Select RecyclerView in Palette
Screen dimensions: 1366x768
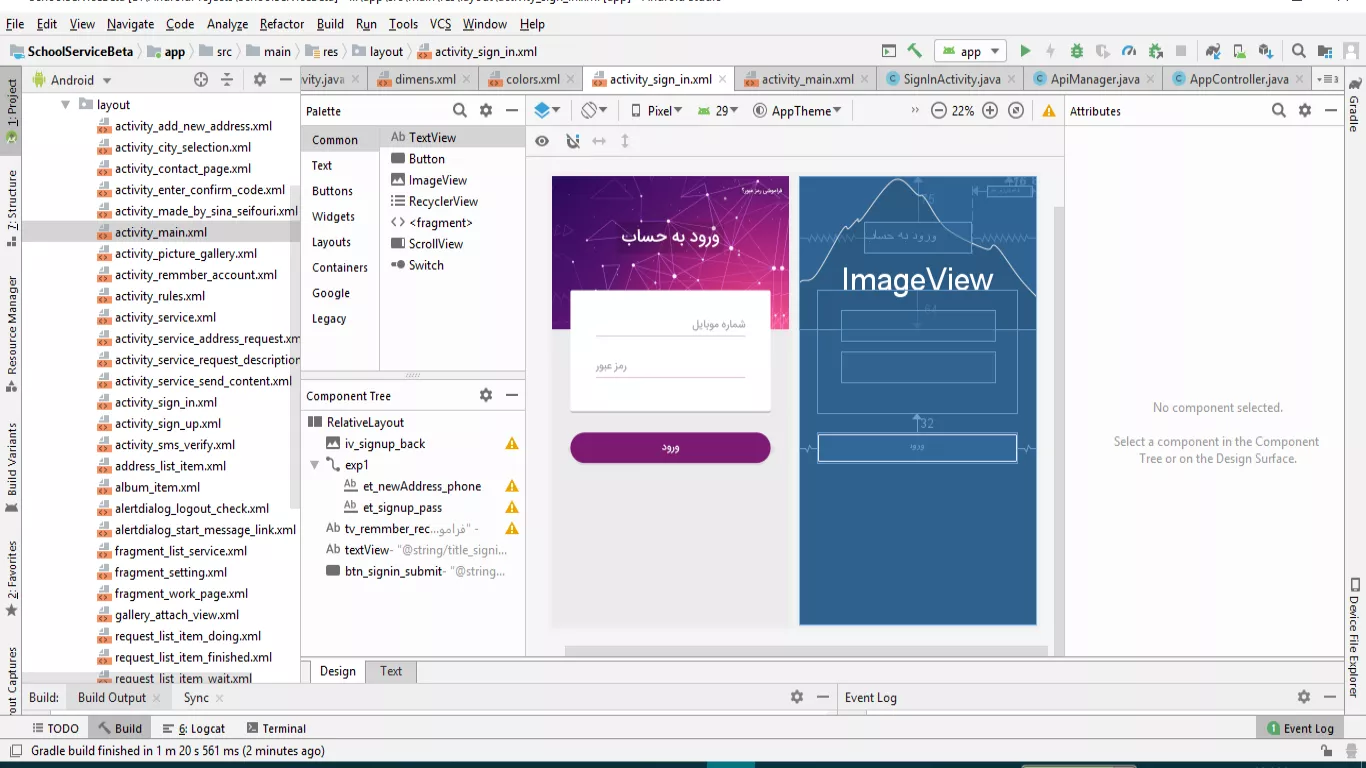[434, 201]
